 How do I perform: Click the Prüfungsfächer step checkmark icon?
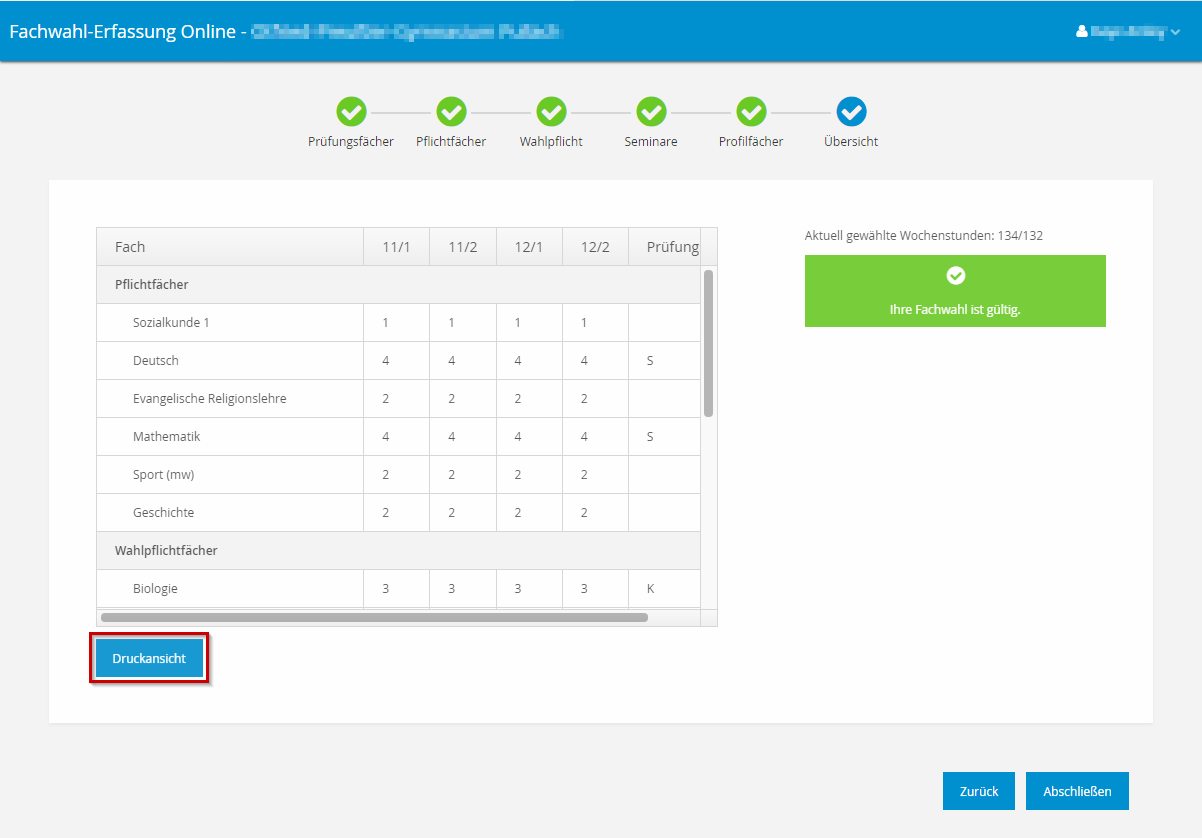351,112
